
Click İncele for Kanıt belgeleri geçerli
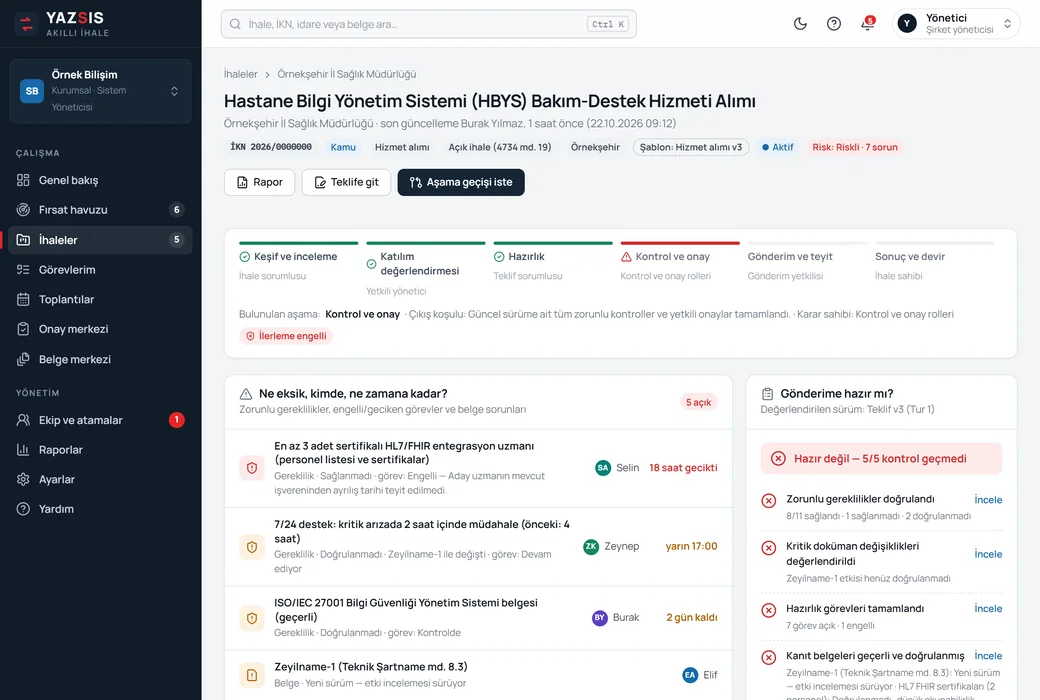tap(988, 656)
